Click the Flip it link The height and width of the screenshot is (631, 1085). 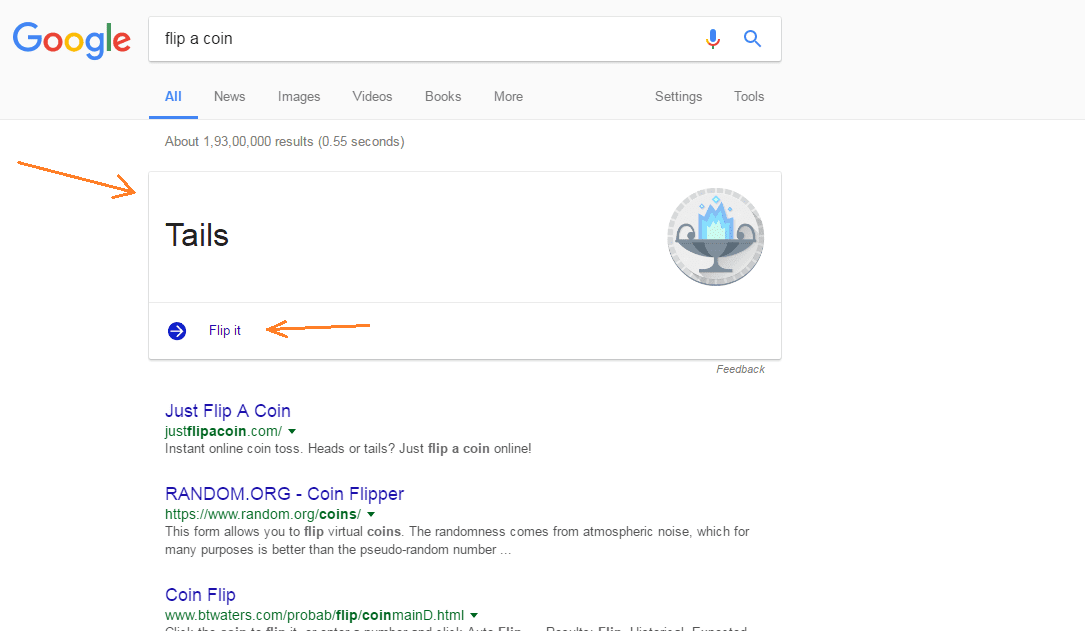coord(225,331)
